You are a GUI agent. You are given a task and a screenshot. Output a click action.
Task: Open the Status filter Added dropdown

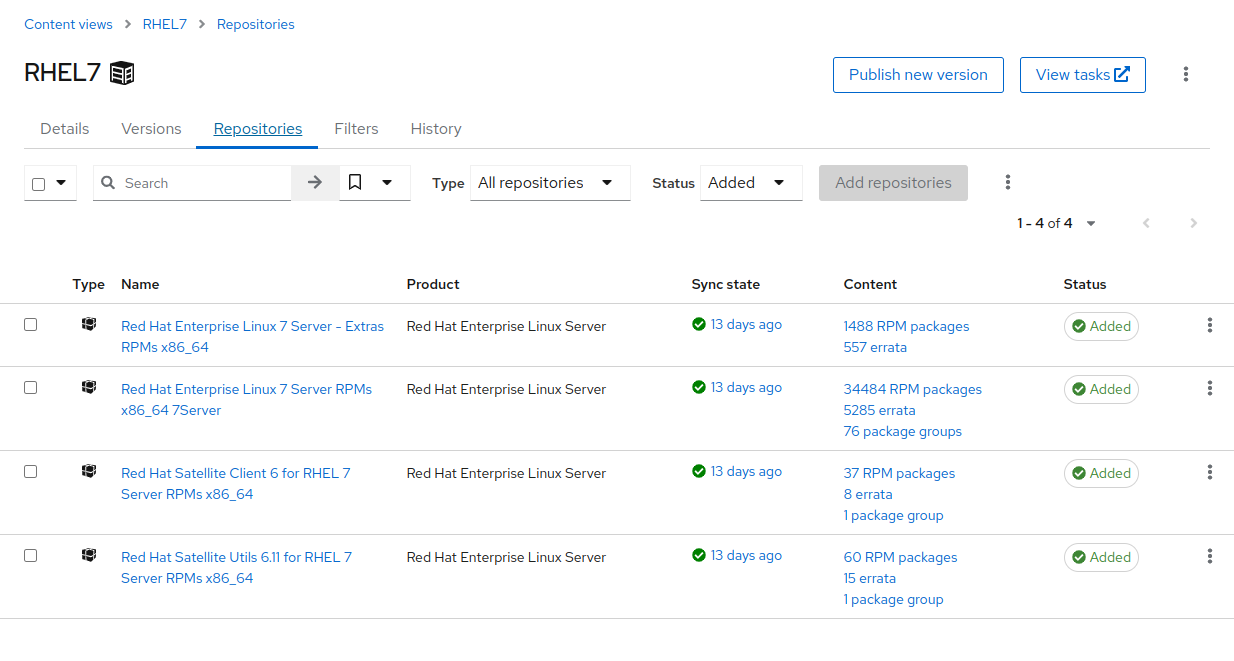[x=751, y=182]
